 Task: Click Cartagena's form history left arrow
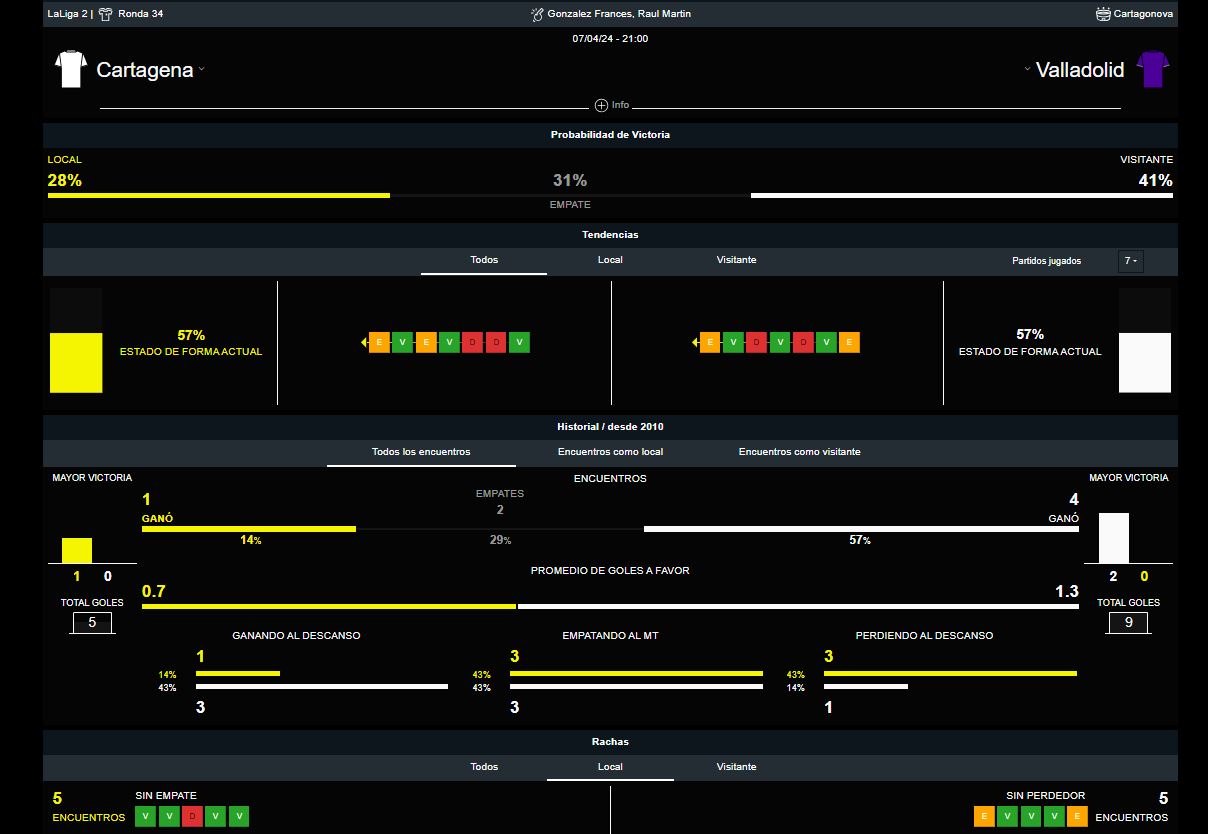pyautogui.click(x=364, y=343)
